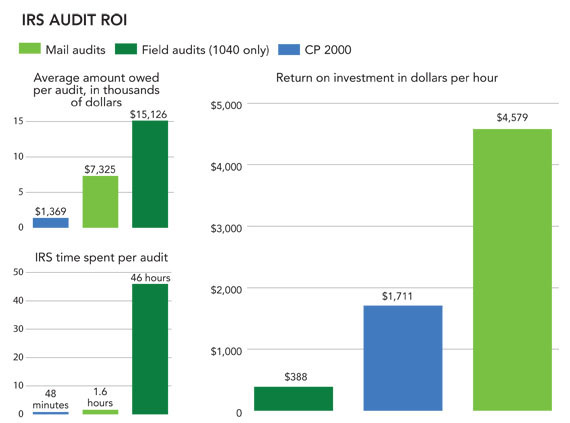Click the 1.6 hours mail audit bar

100,412
